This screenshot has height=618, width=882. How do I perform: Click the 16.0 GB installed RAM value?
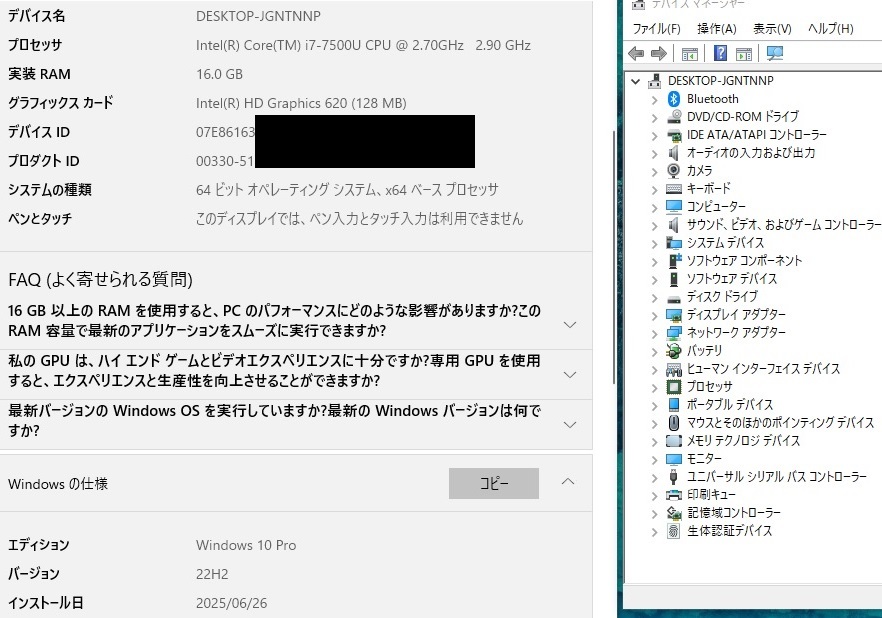click(219, 74)
